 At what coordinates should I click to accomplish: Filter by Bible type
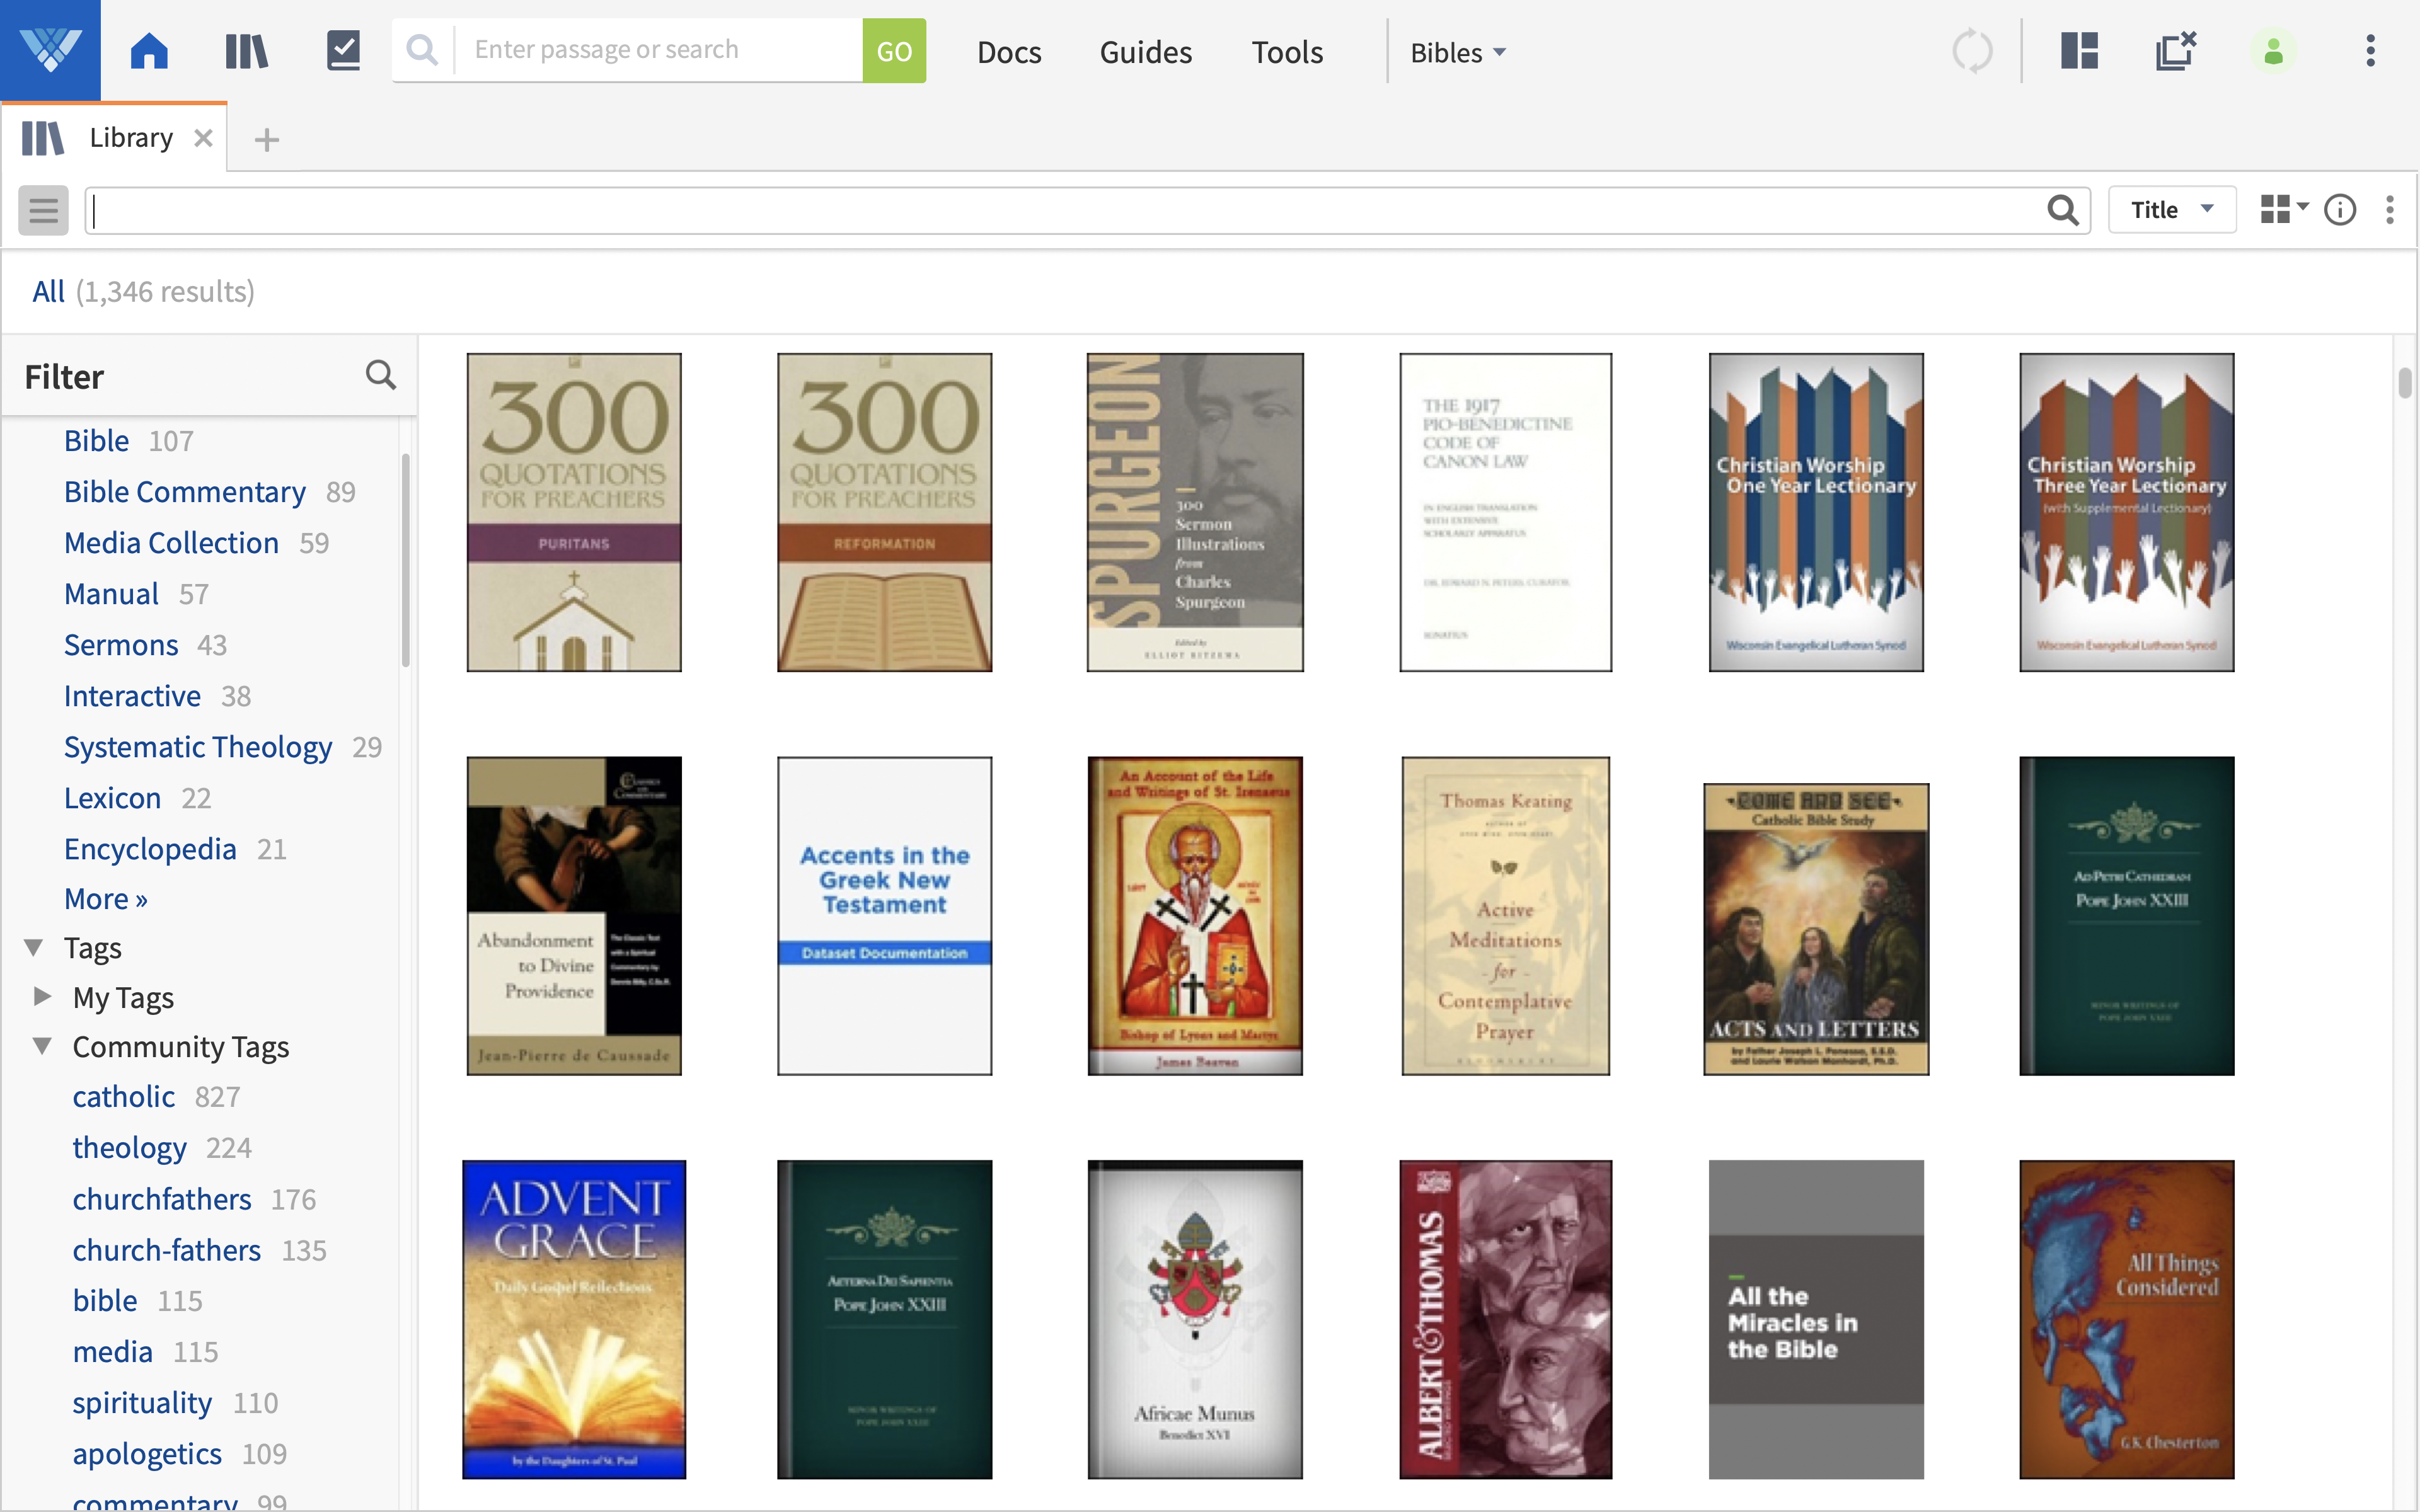click(x=96, y=440)
